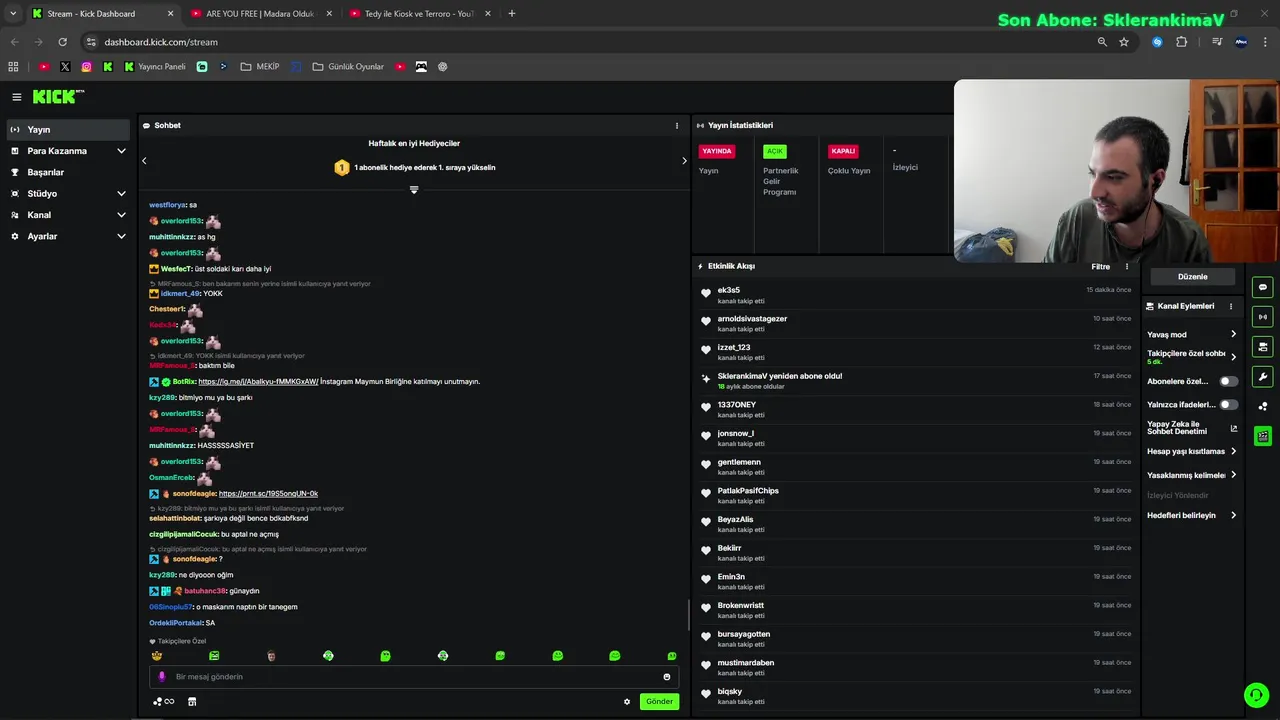
Task: Open the Yapay Zeka ile Sohbet Denetimi external link
Action: 1233,428
